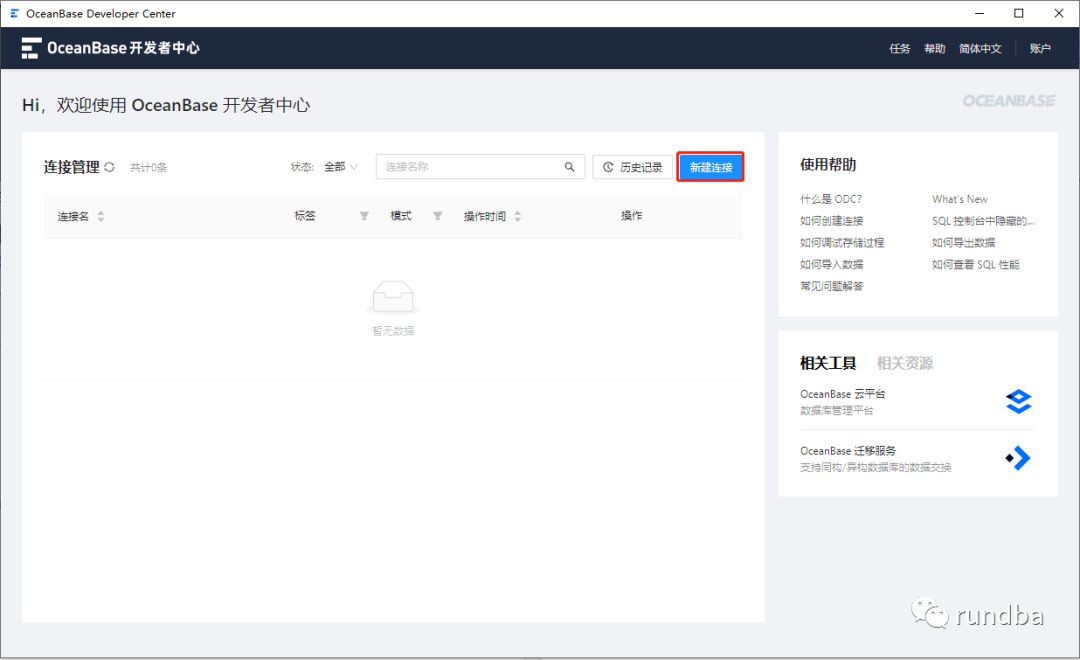Open the 什么是 ODC? help link
This screenshot has height=660, width=1080.
831,199
